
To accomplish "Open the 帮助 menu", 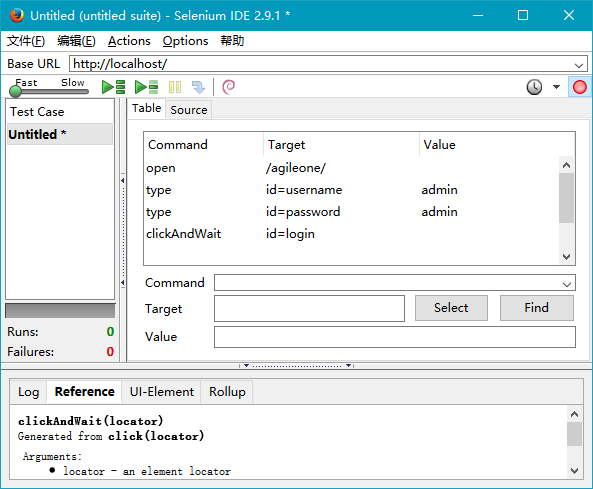I will coord(232,41).
